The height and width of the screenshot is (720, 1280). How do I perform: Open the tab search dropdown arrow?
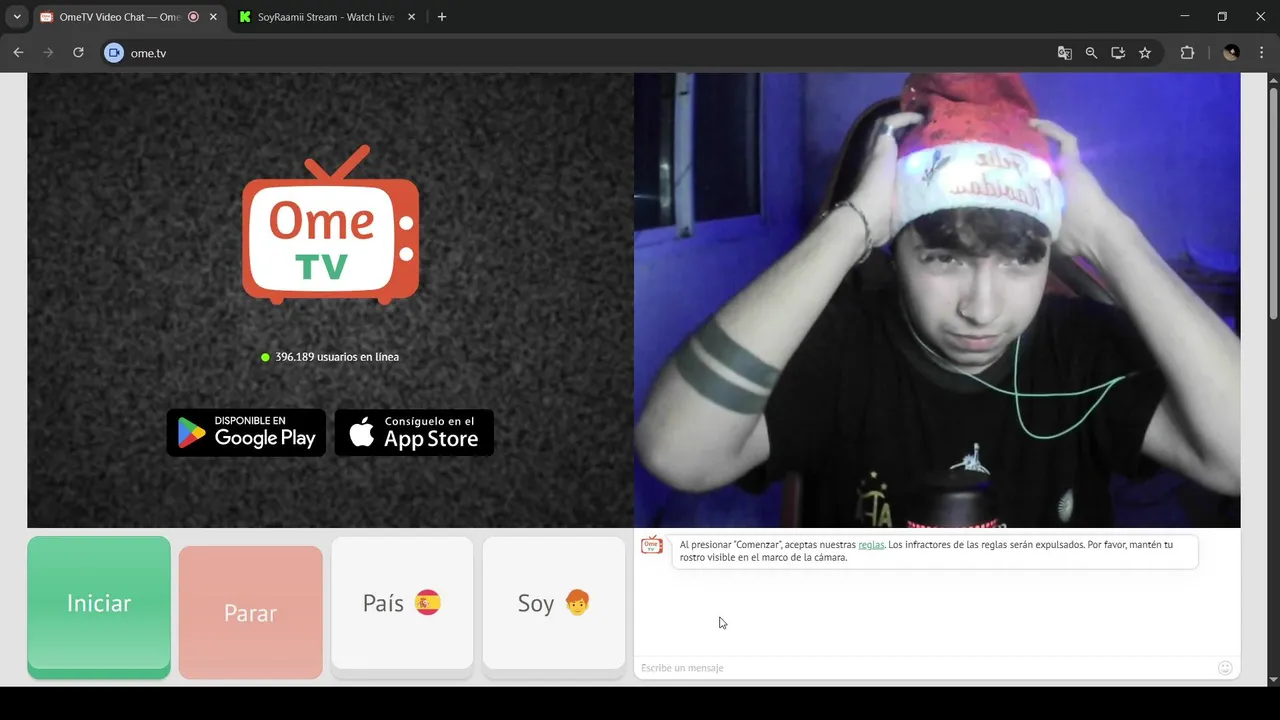tap(16, 17)
